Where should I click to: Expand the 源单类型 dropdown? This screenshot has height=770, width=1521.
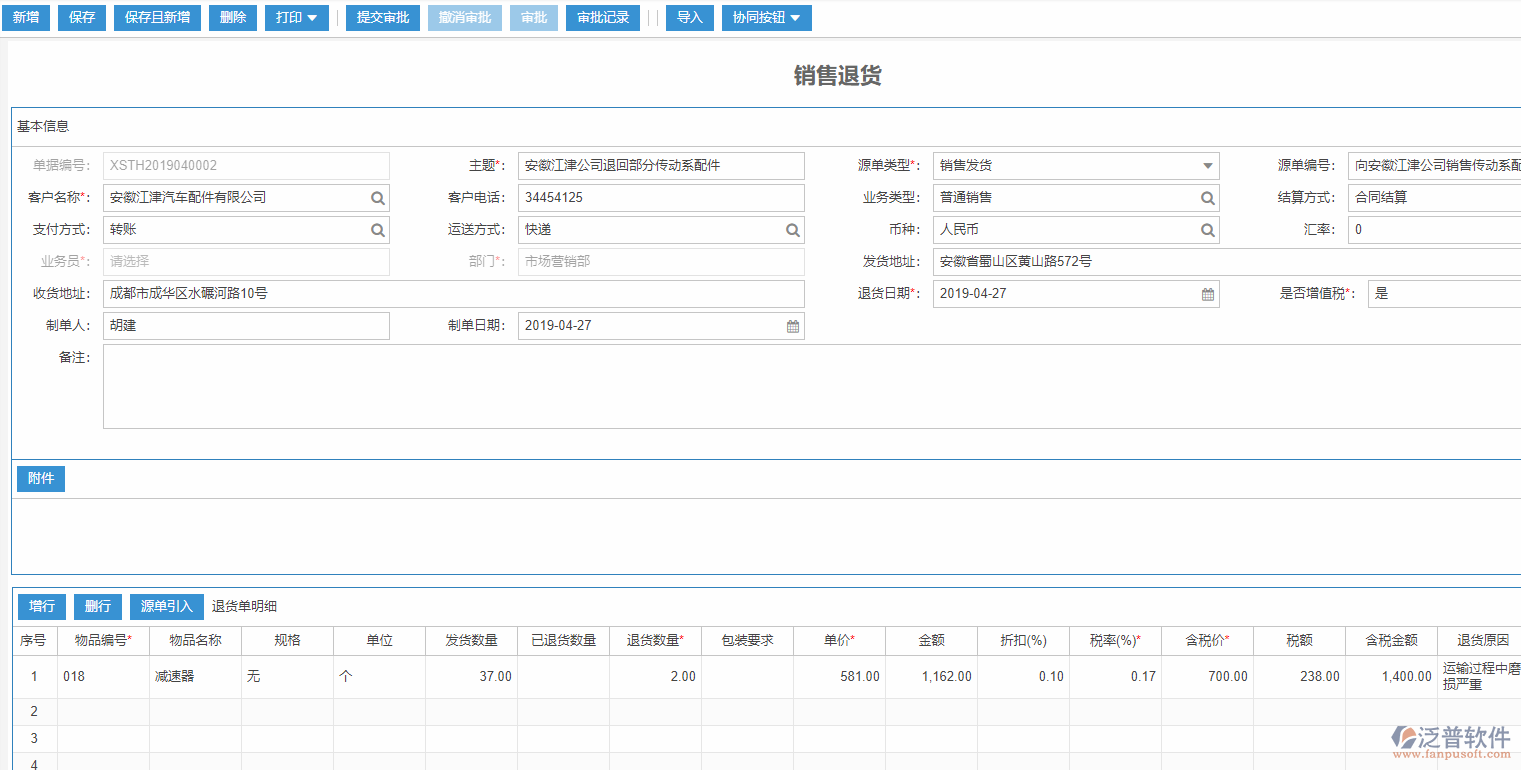[1207, 166]
